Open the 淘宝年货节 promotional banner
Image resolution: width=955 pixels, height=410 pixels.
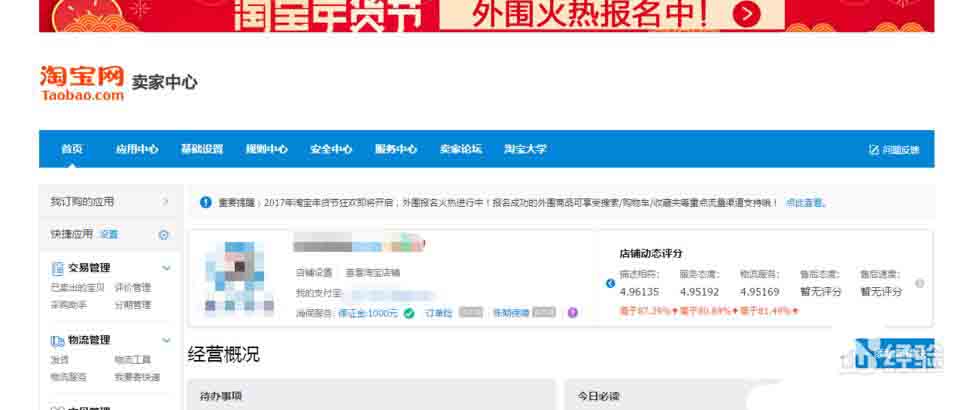pyautogui.click(x=486, y=15)
